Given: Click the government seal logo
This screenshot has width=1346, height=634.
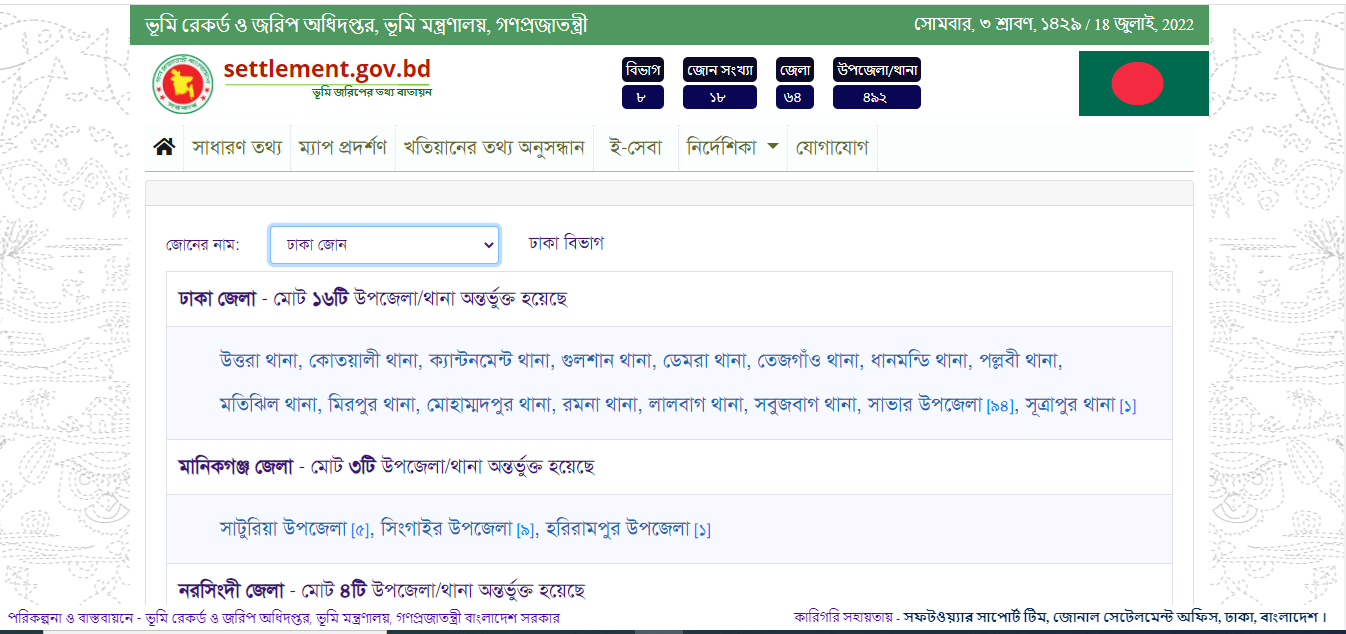Looking at the screenshot, I should 182,84.
